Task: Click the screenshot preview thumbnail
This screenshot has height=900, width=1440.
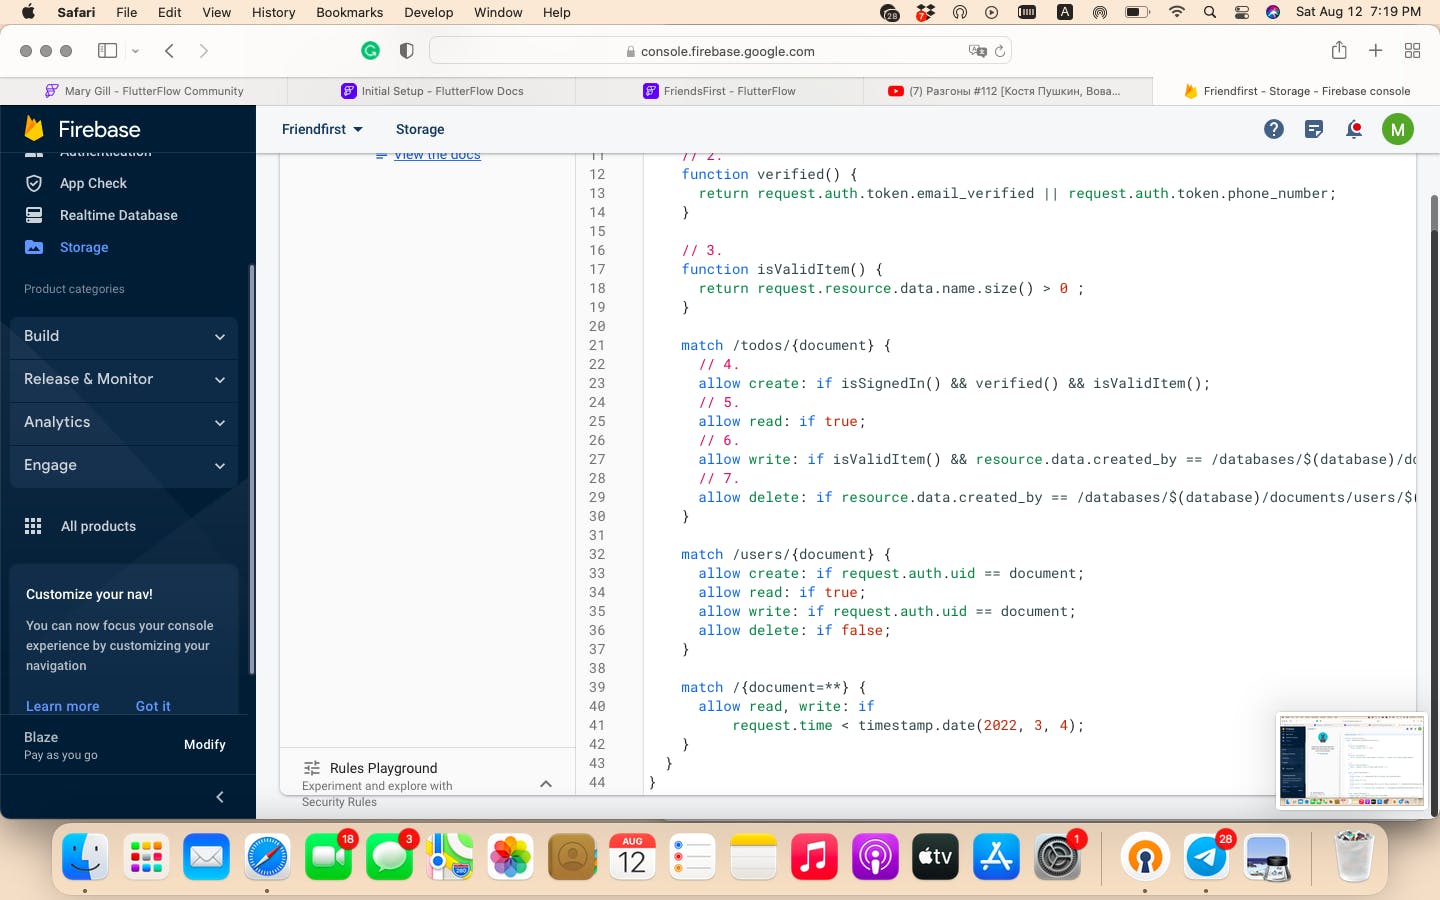Action: (x=1351, y=760)
